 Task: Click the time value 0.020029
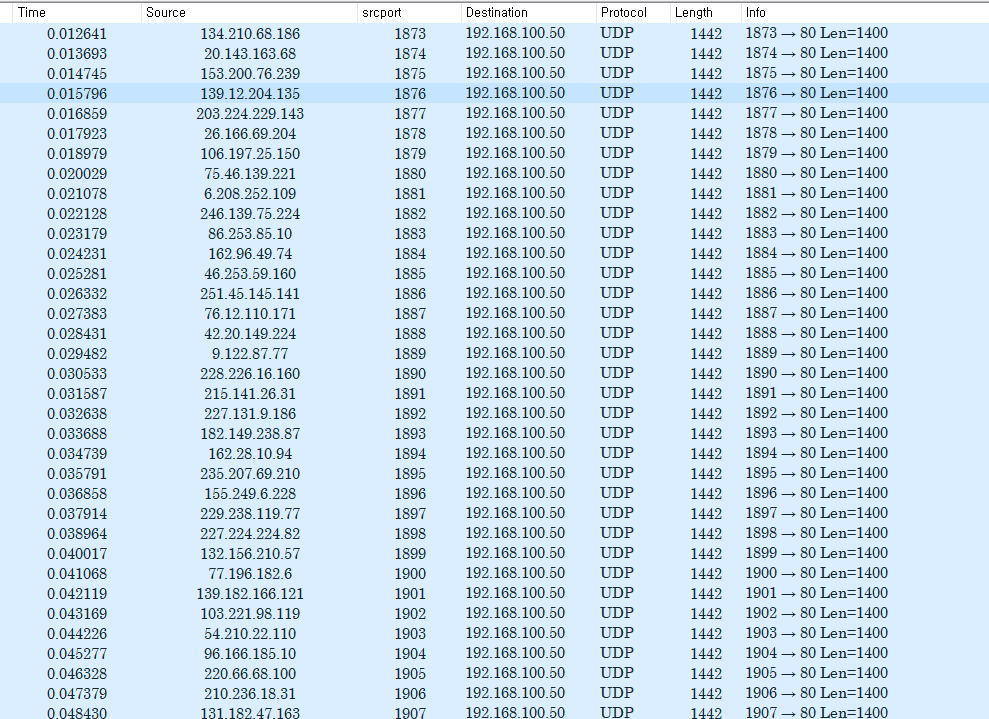coord(77,174)
